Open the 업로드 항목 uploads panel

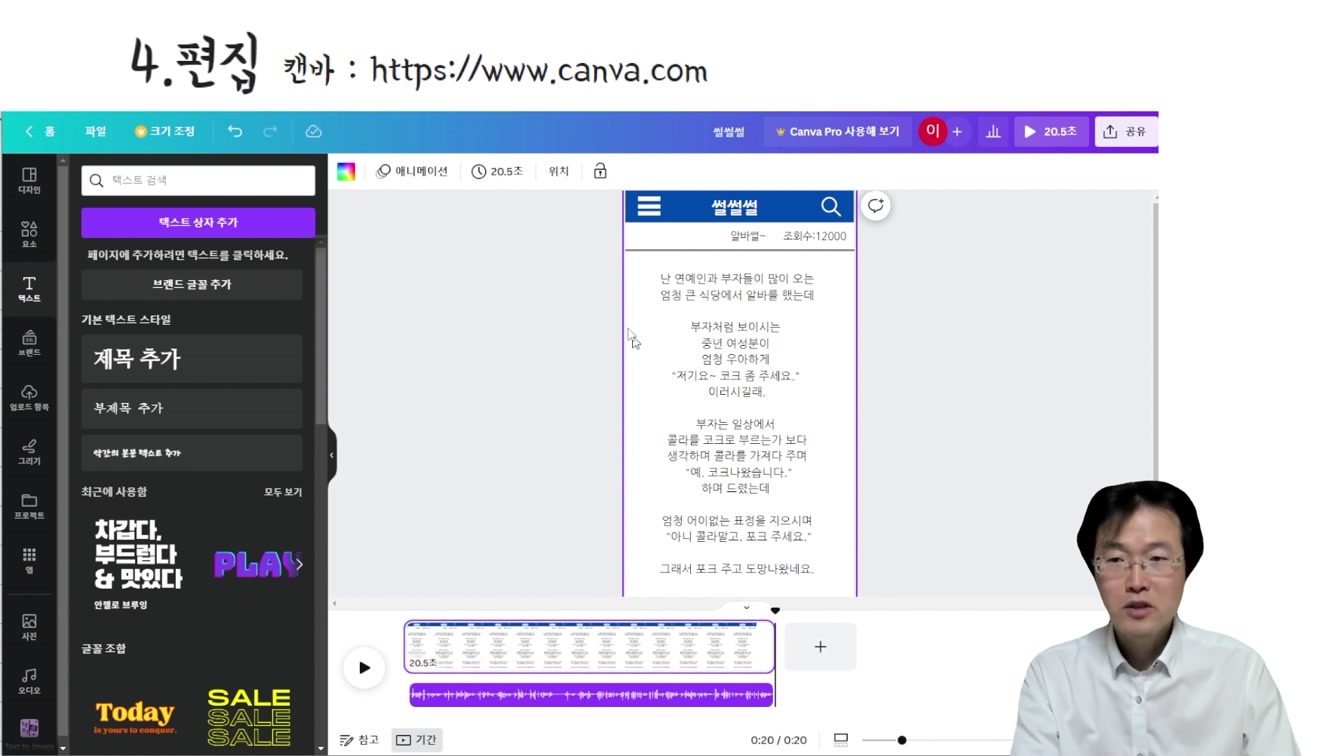click(x=29, y=397)
